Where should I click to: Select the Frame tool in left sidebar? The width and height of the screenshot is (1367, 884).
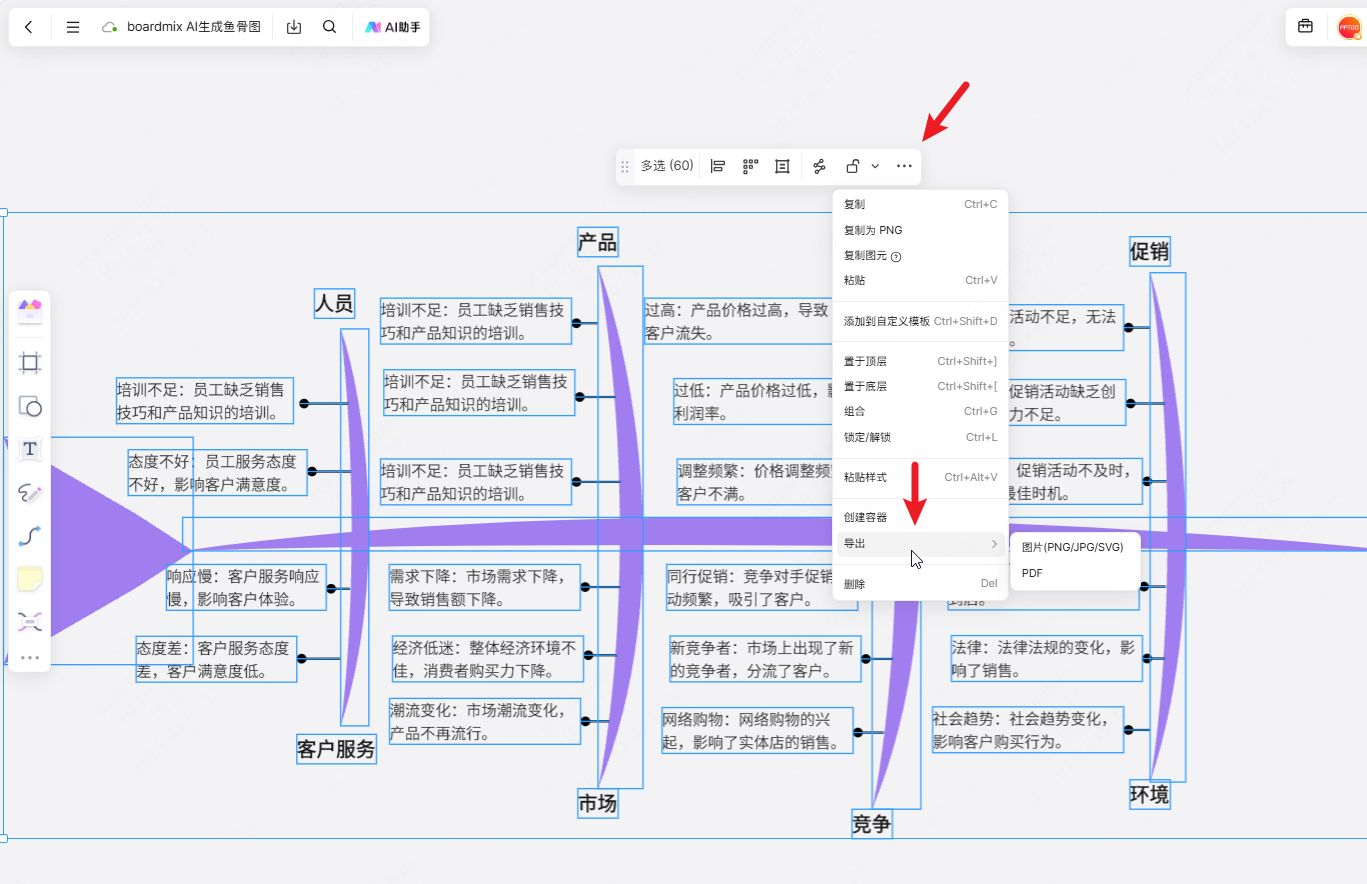point(30,363)
